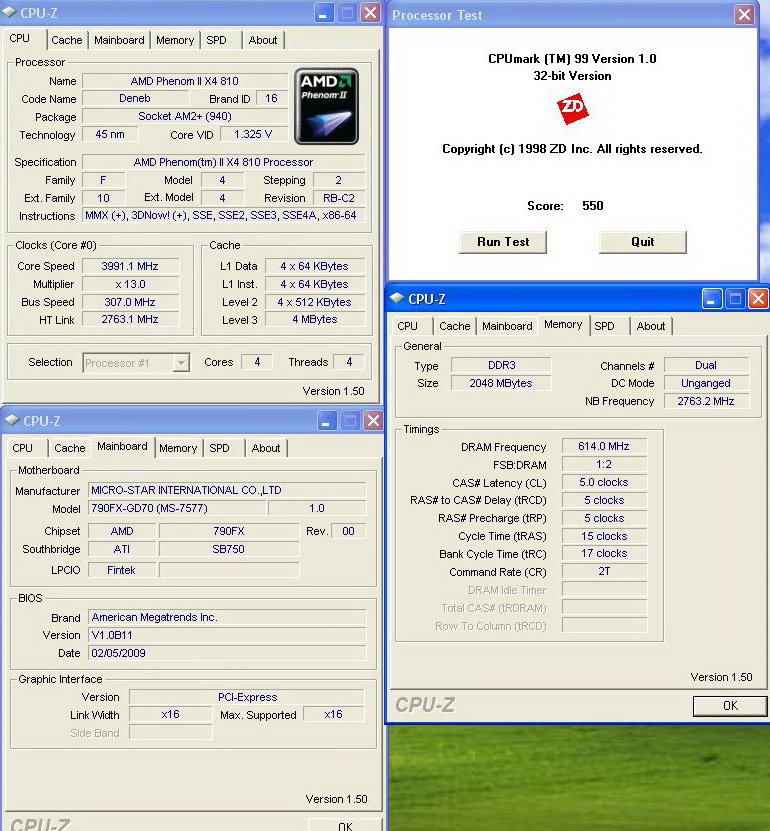The image size is (770, 831).
Task: Click the Level 3 cache value 4 MBytes
Action: 315,320
